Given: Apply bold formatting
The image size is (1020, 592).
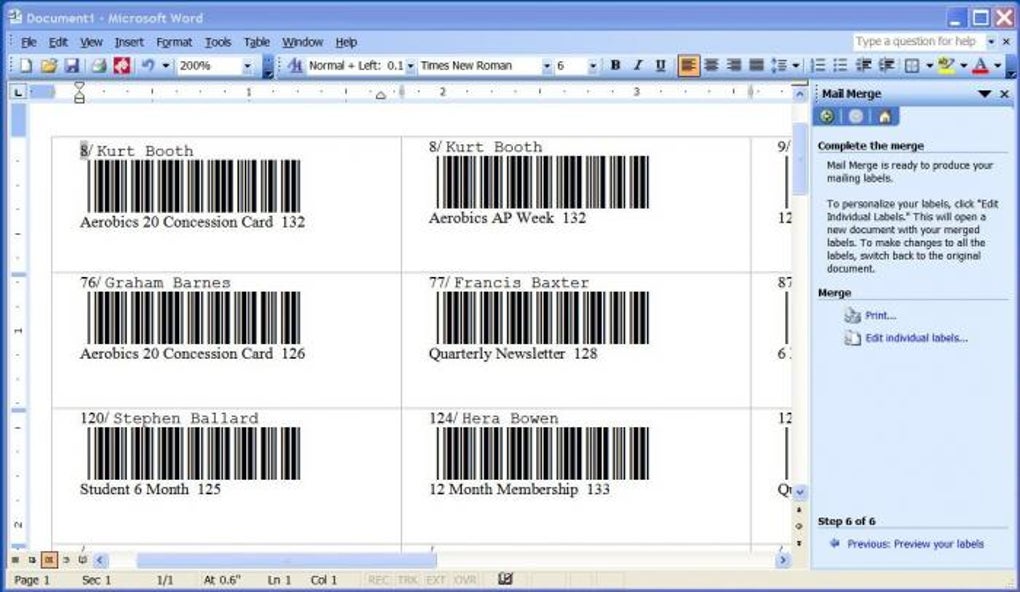Looking at the screenshot, I should 615,65.
